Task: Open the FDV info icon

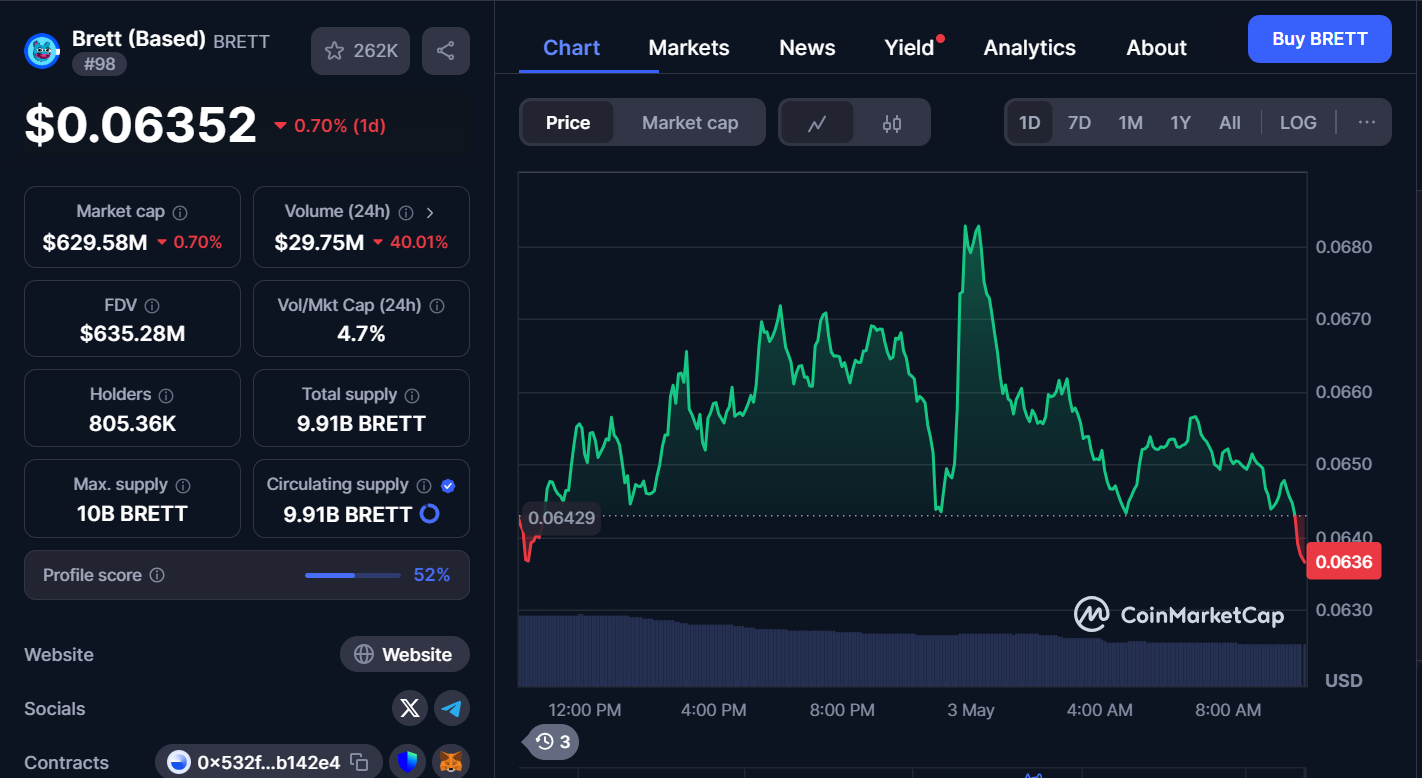Action: tap(152, 306)
